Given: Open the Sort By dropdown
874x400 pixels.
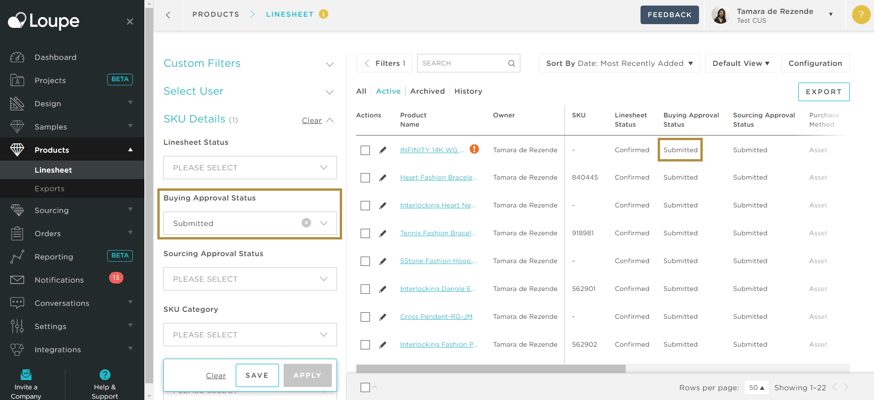Looking at the screenshot, I should (x=619, y=64).
